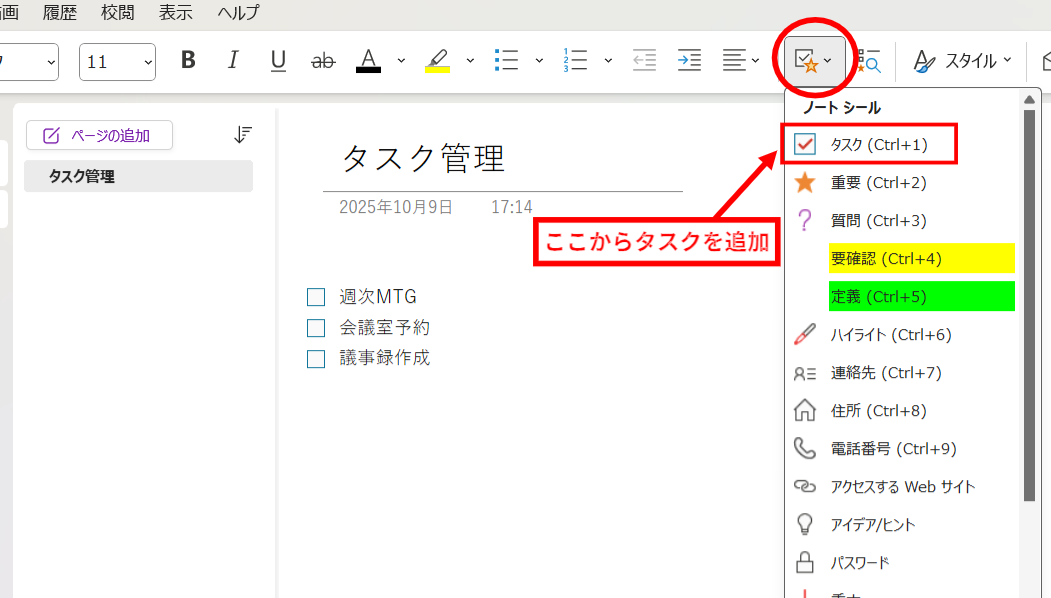Increase the paragraph indent
This screenshot has height=598, width=1051.
point(689,60)
